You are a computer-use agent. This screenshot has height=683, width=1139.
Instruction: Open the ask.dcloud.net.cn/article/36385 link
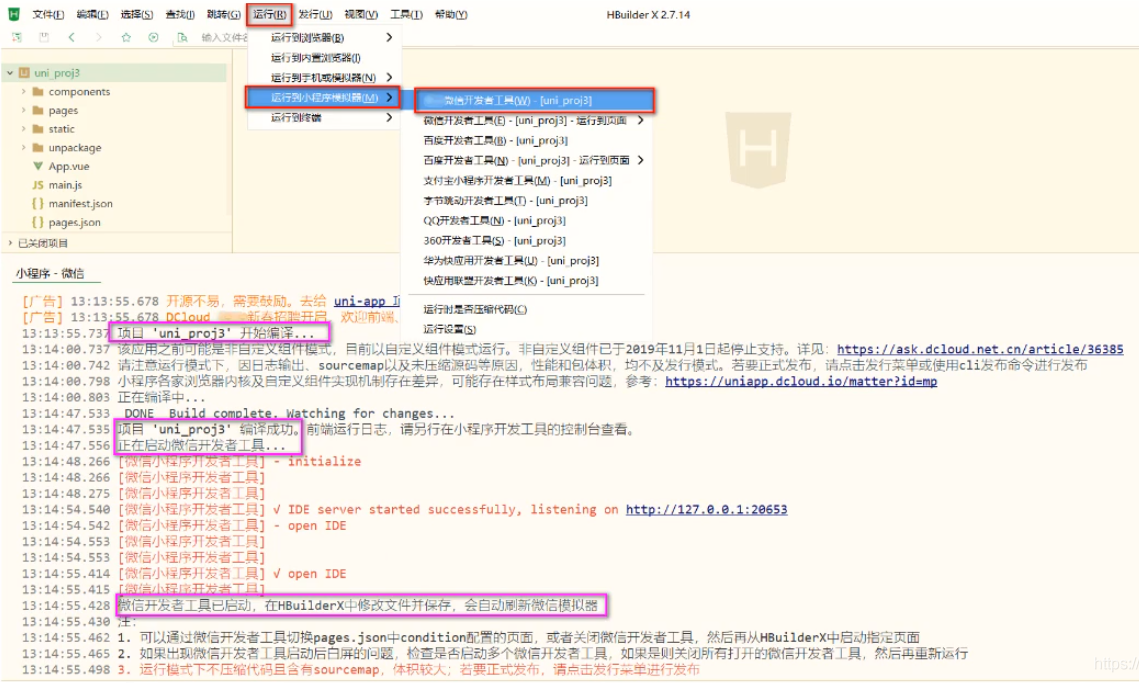980,349
